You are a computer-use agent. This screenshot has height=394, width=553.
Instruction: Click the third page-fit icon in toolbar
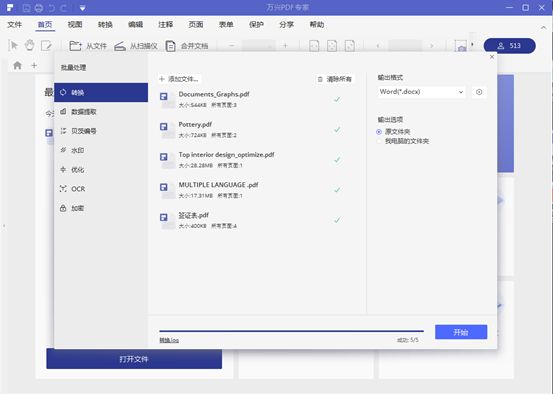(350, 46)
